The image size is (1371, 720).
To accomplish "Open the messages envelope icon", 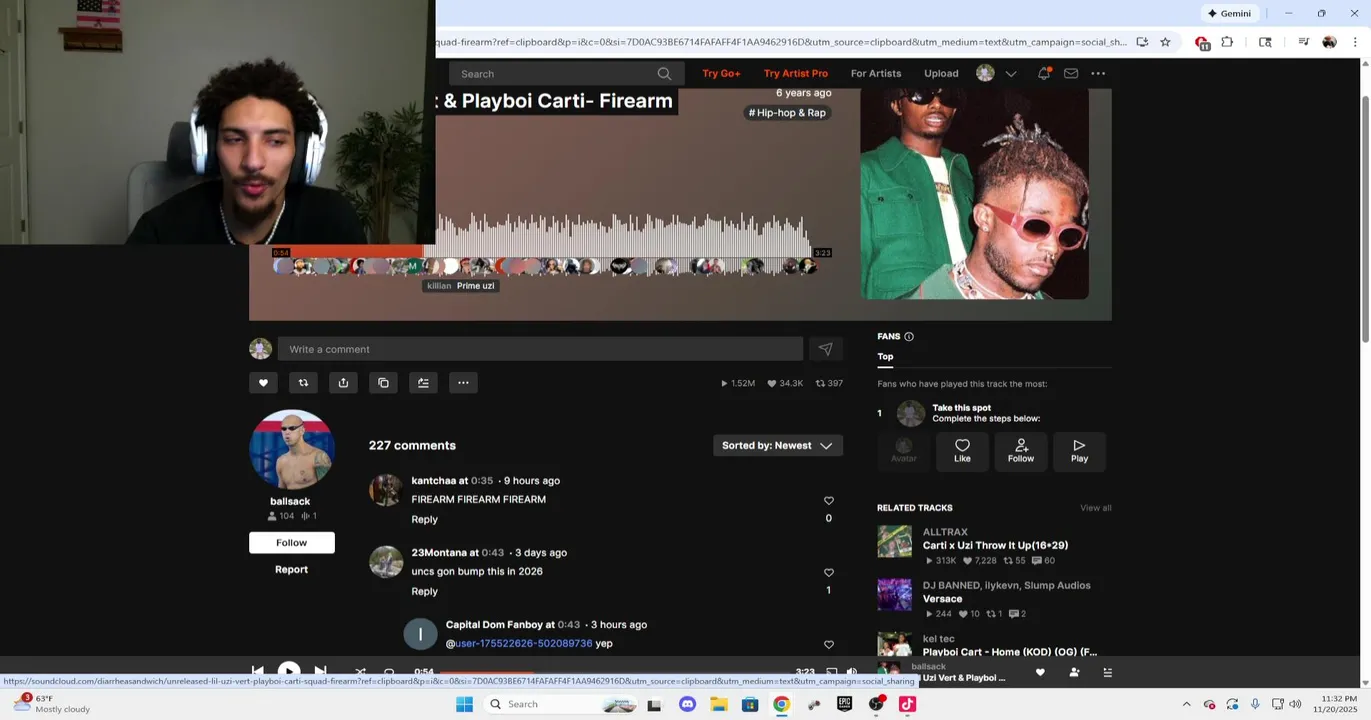I will click(x=1071, y=73).
